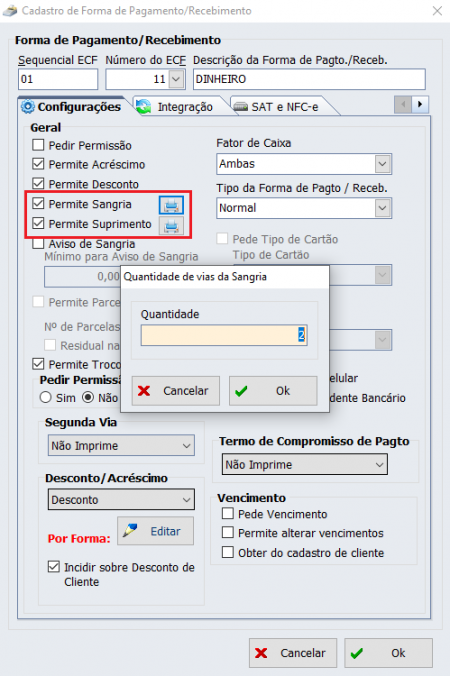Click the left tab scroll arrow
The image size is (450, 676).
pyautogui.click(x=403, y=104)
